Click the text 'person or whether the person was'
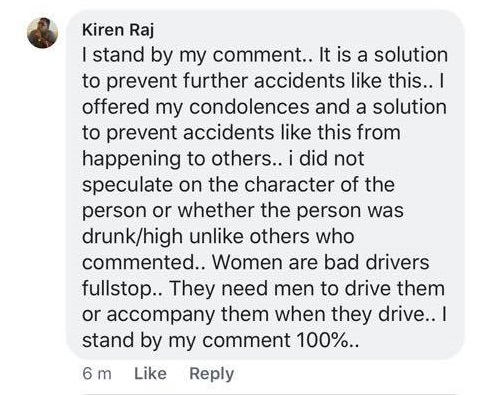Image resolution: width=491 pixels, height=395 pixels. click(243, 211)
